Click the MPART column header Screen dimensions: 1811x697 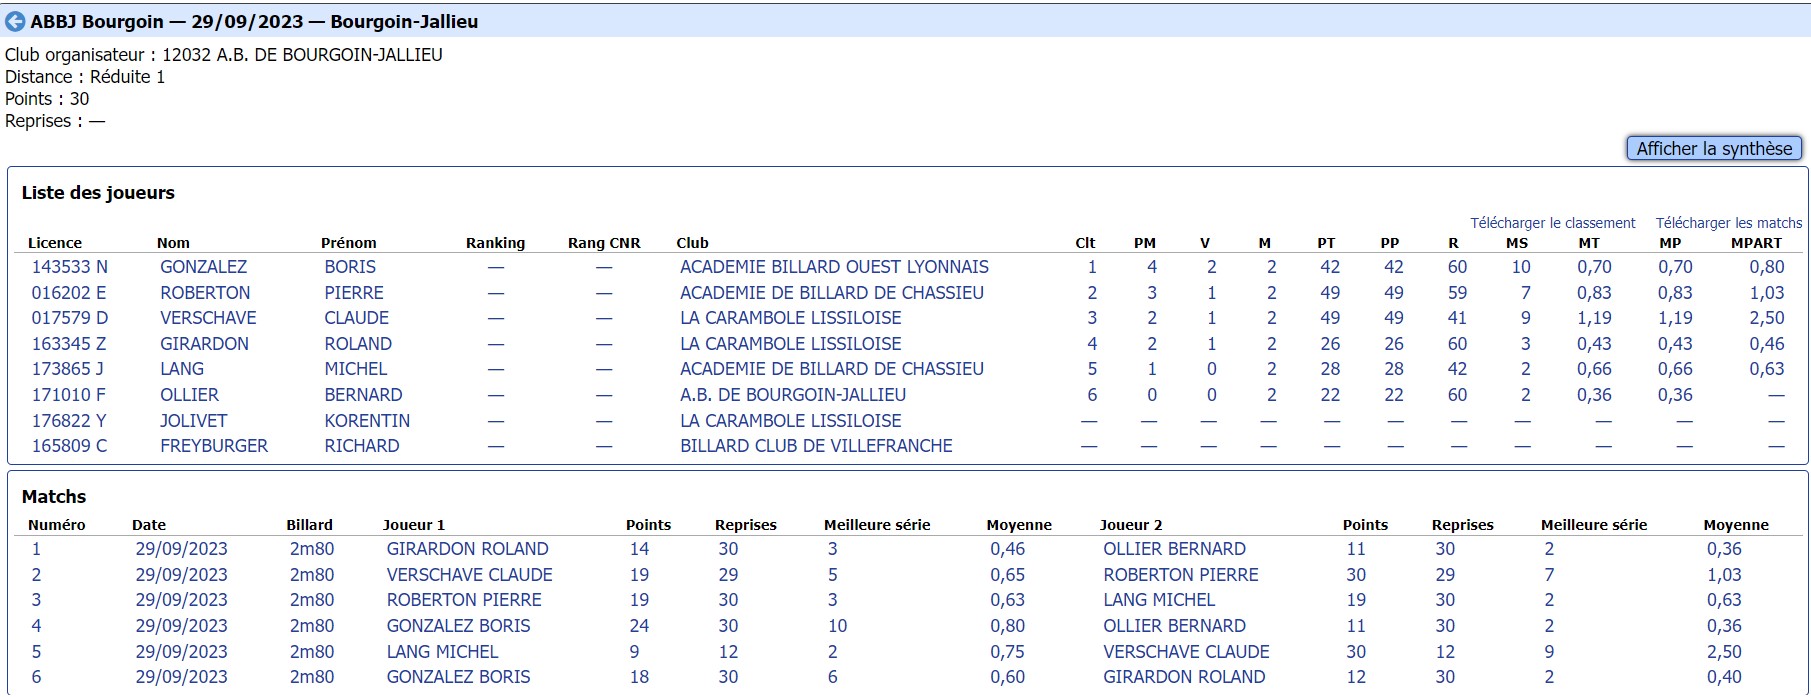[1756, 243]
